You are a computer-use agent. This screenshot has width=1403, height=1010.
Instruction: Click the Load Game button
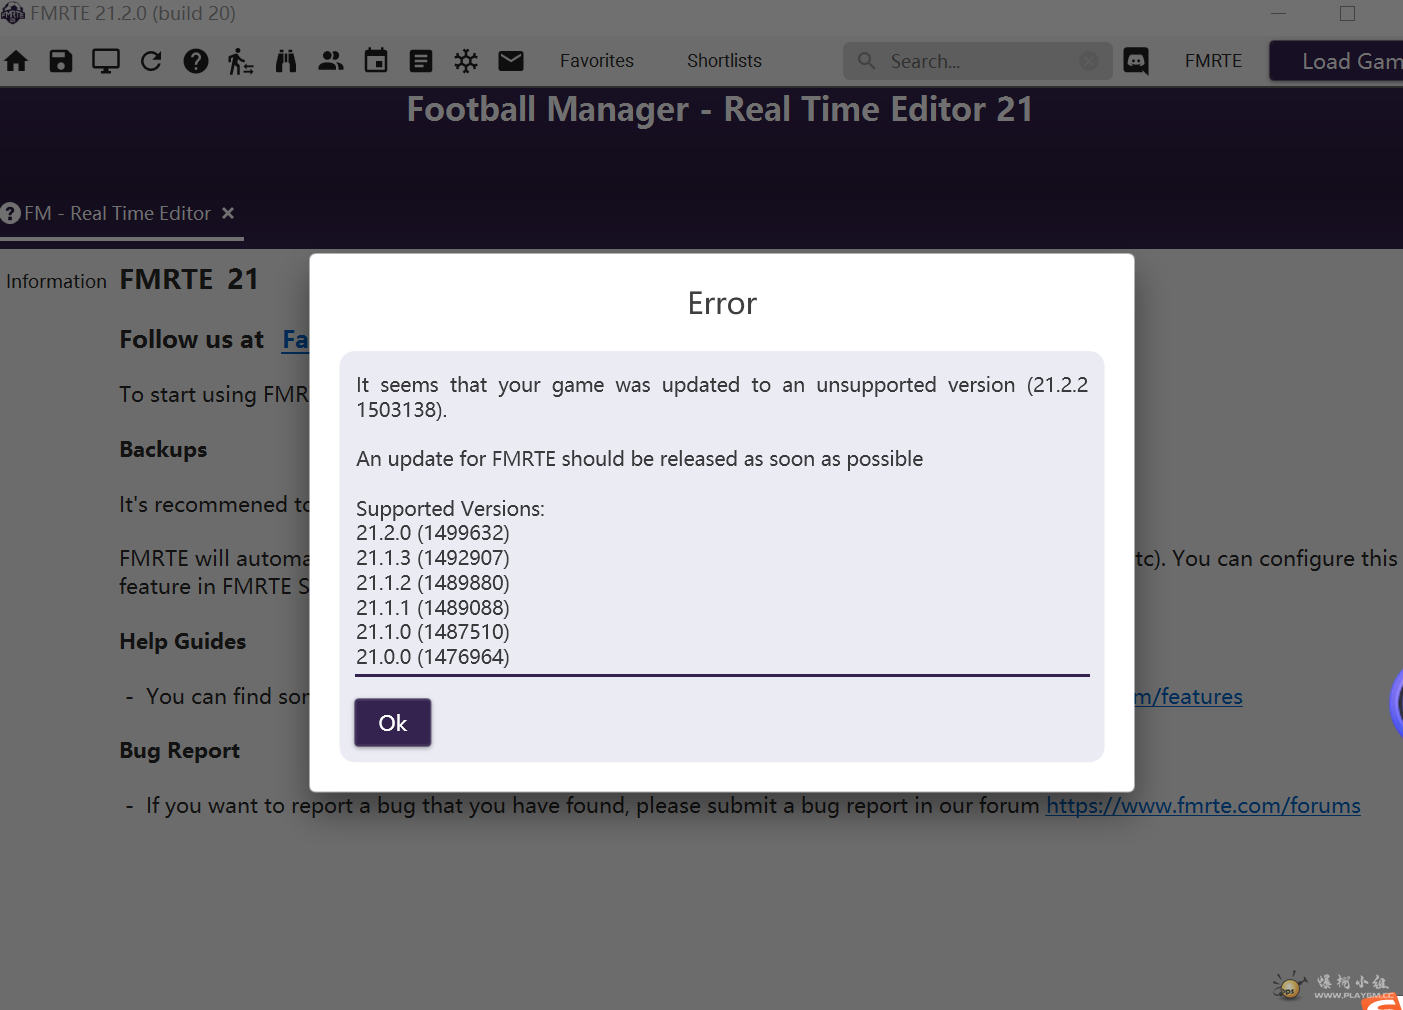tap(1336, 61)
